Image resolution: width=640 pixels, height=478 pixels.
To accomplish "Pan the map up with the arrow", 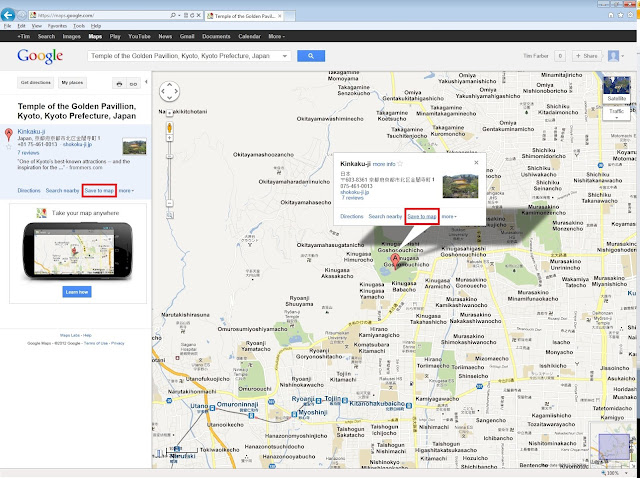I will point(169,84).
